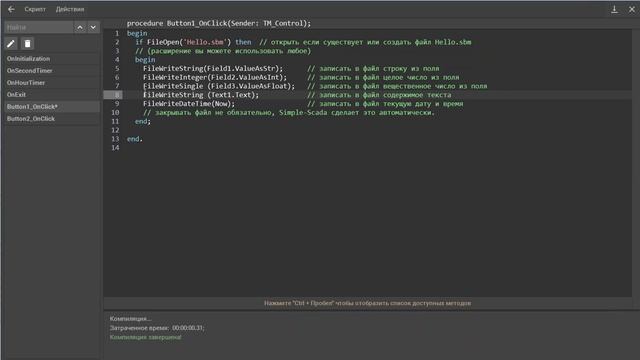Image resolution: width=640 pixels, height=360 pixels.
Task: Click the FileWriteString(Field1.ValueAsStr) code line
Action: click(213, 68)
